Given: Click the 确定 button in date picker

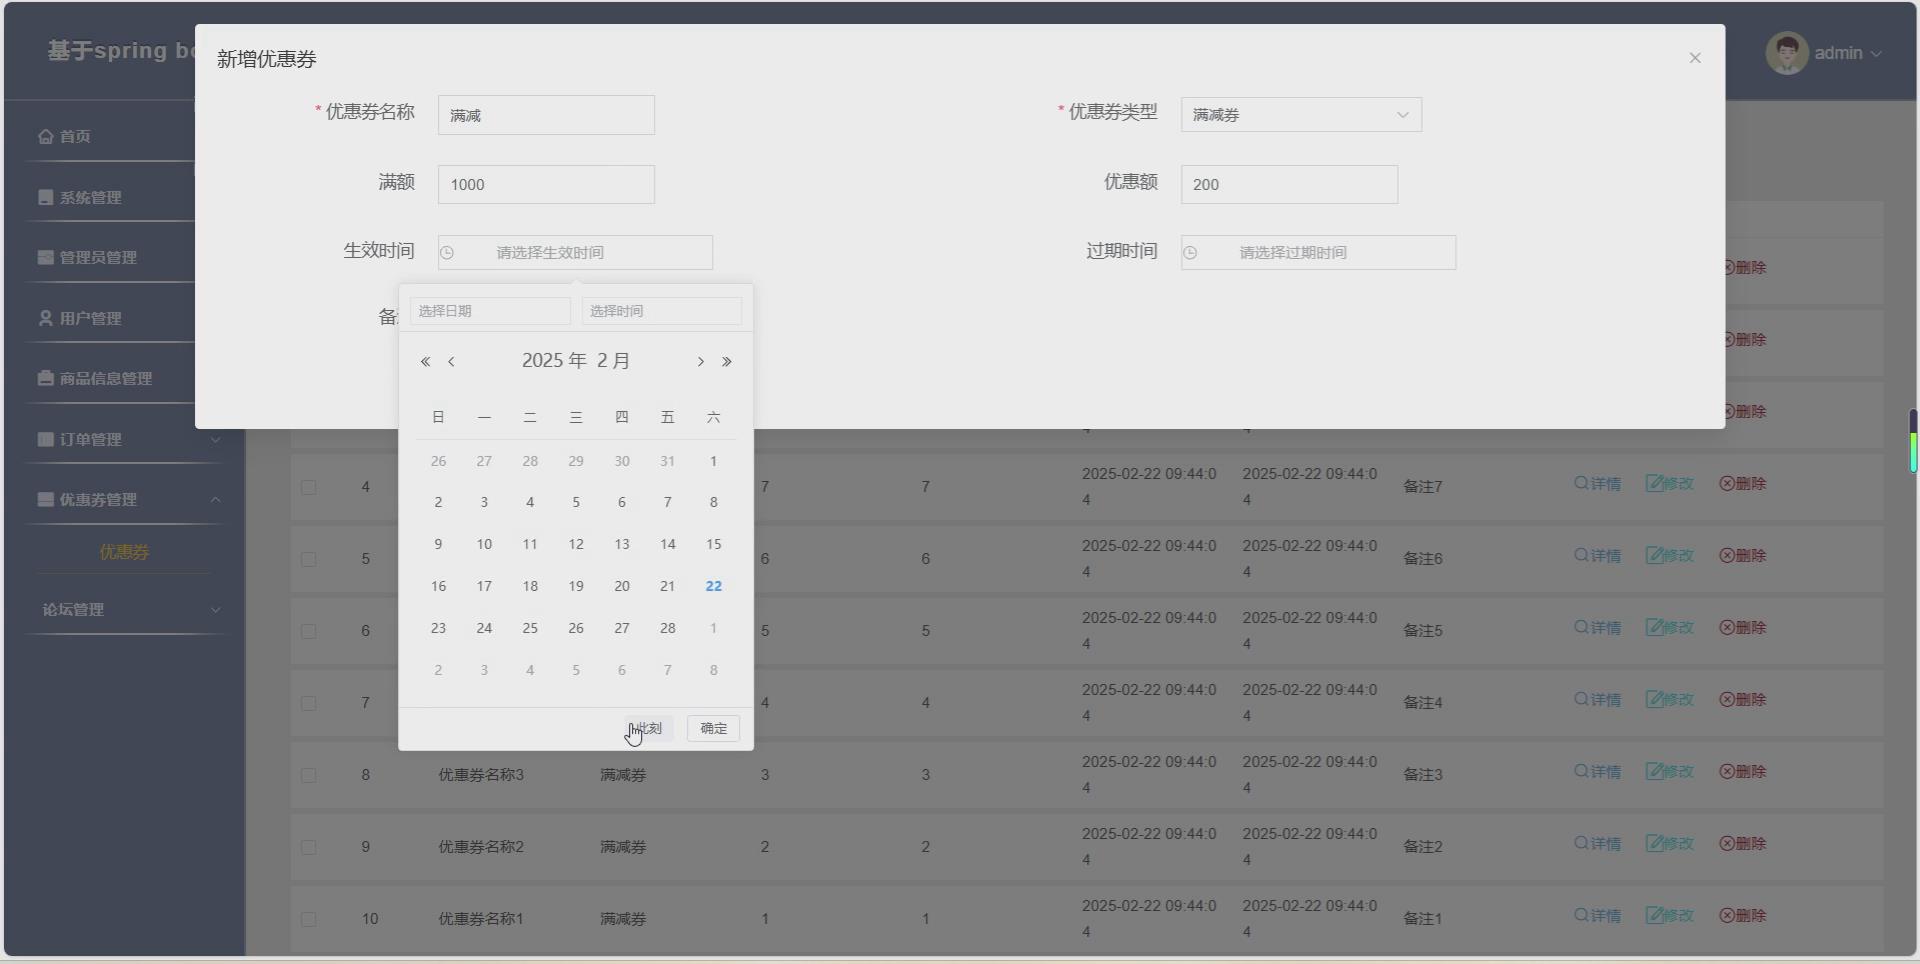Looking at the screenshot, I should pos(714,729).
